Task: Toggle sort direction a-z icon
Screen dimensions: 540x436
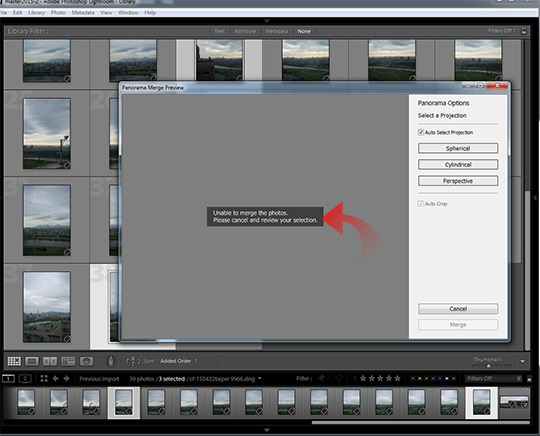Action: coord(133,361)
